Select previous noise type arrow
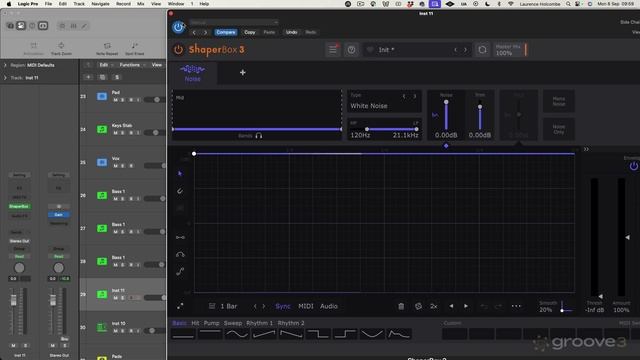 click(x=404, y=96)
